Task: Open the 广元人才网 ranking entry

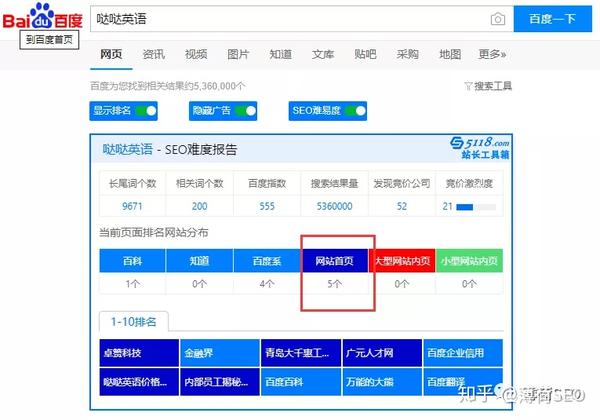Action: click(382, 353)
